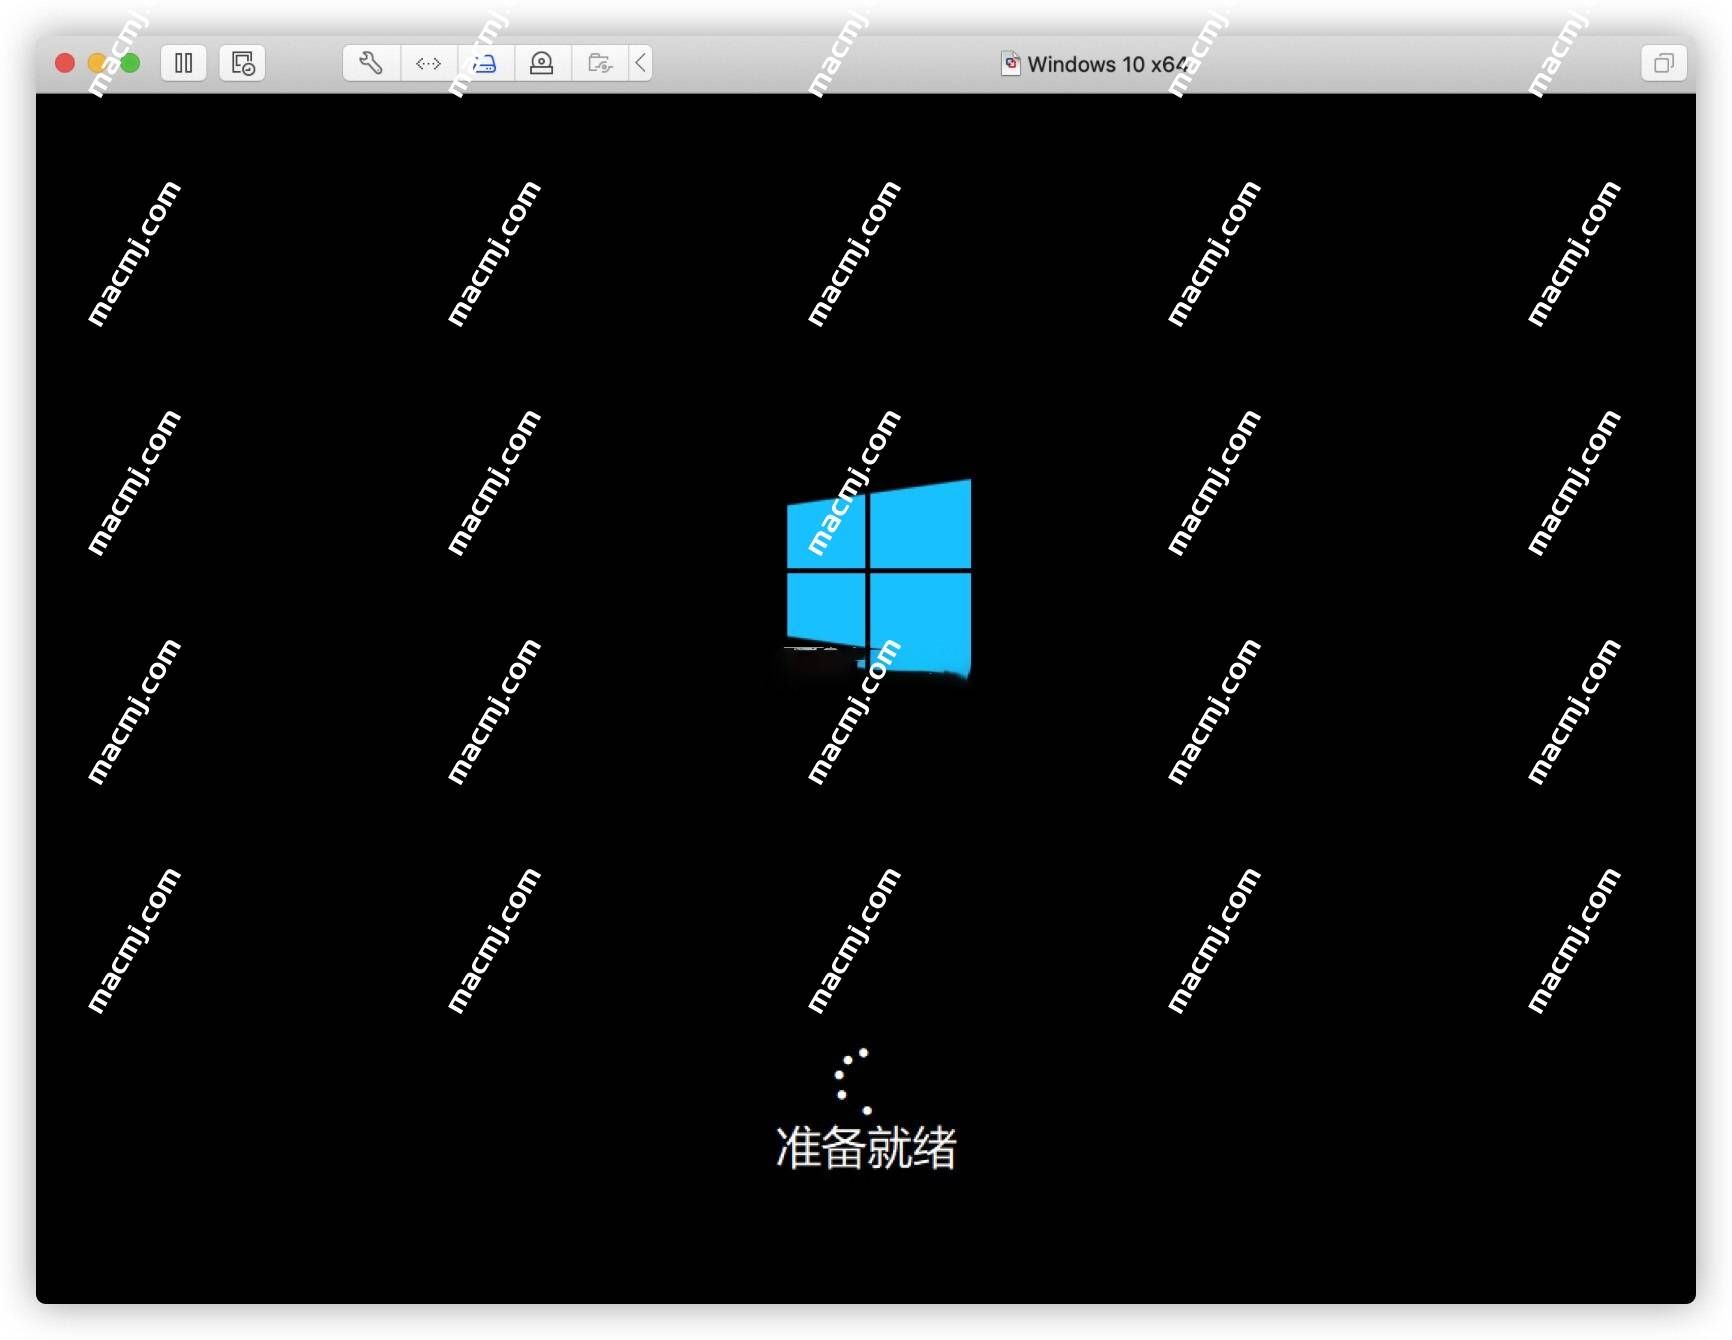The height and width of the screenshot is (1340, 1732).
Task: Minimize the virtual machine window
Action: coord(97,63)
